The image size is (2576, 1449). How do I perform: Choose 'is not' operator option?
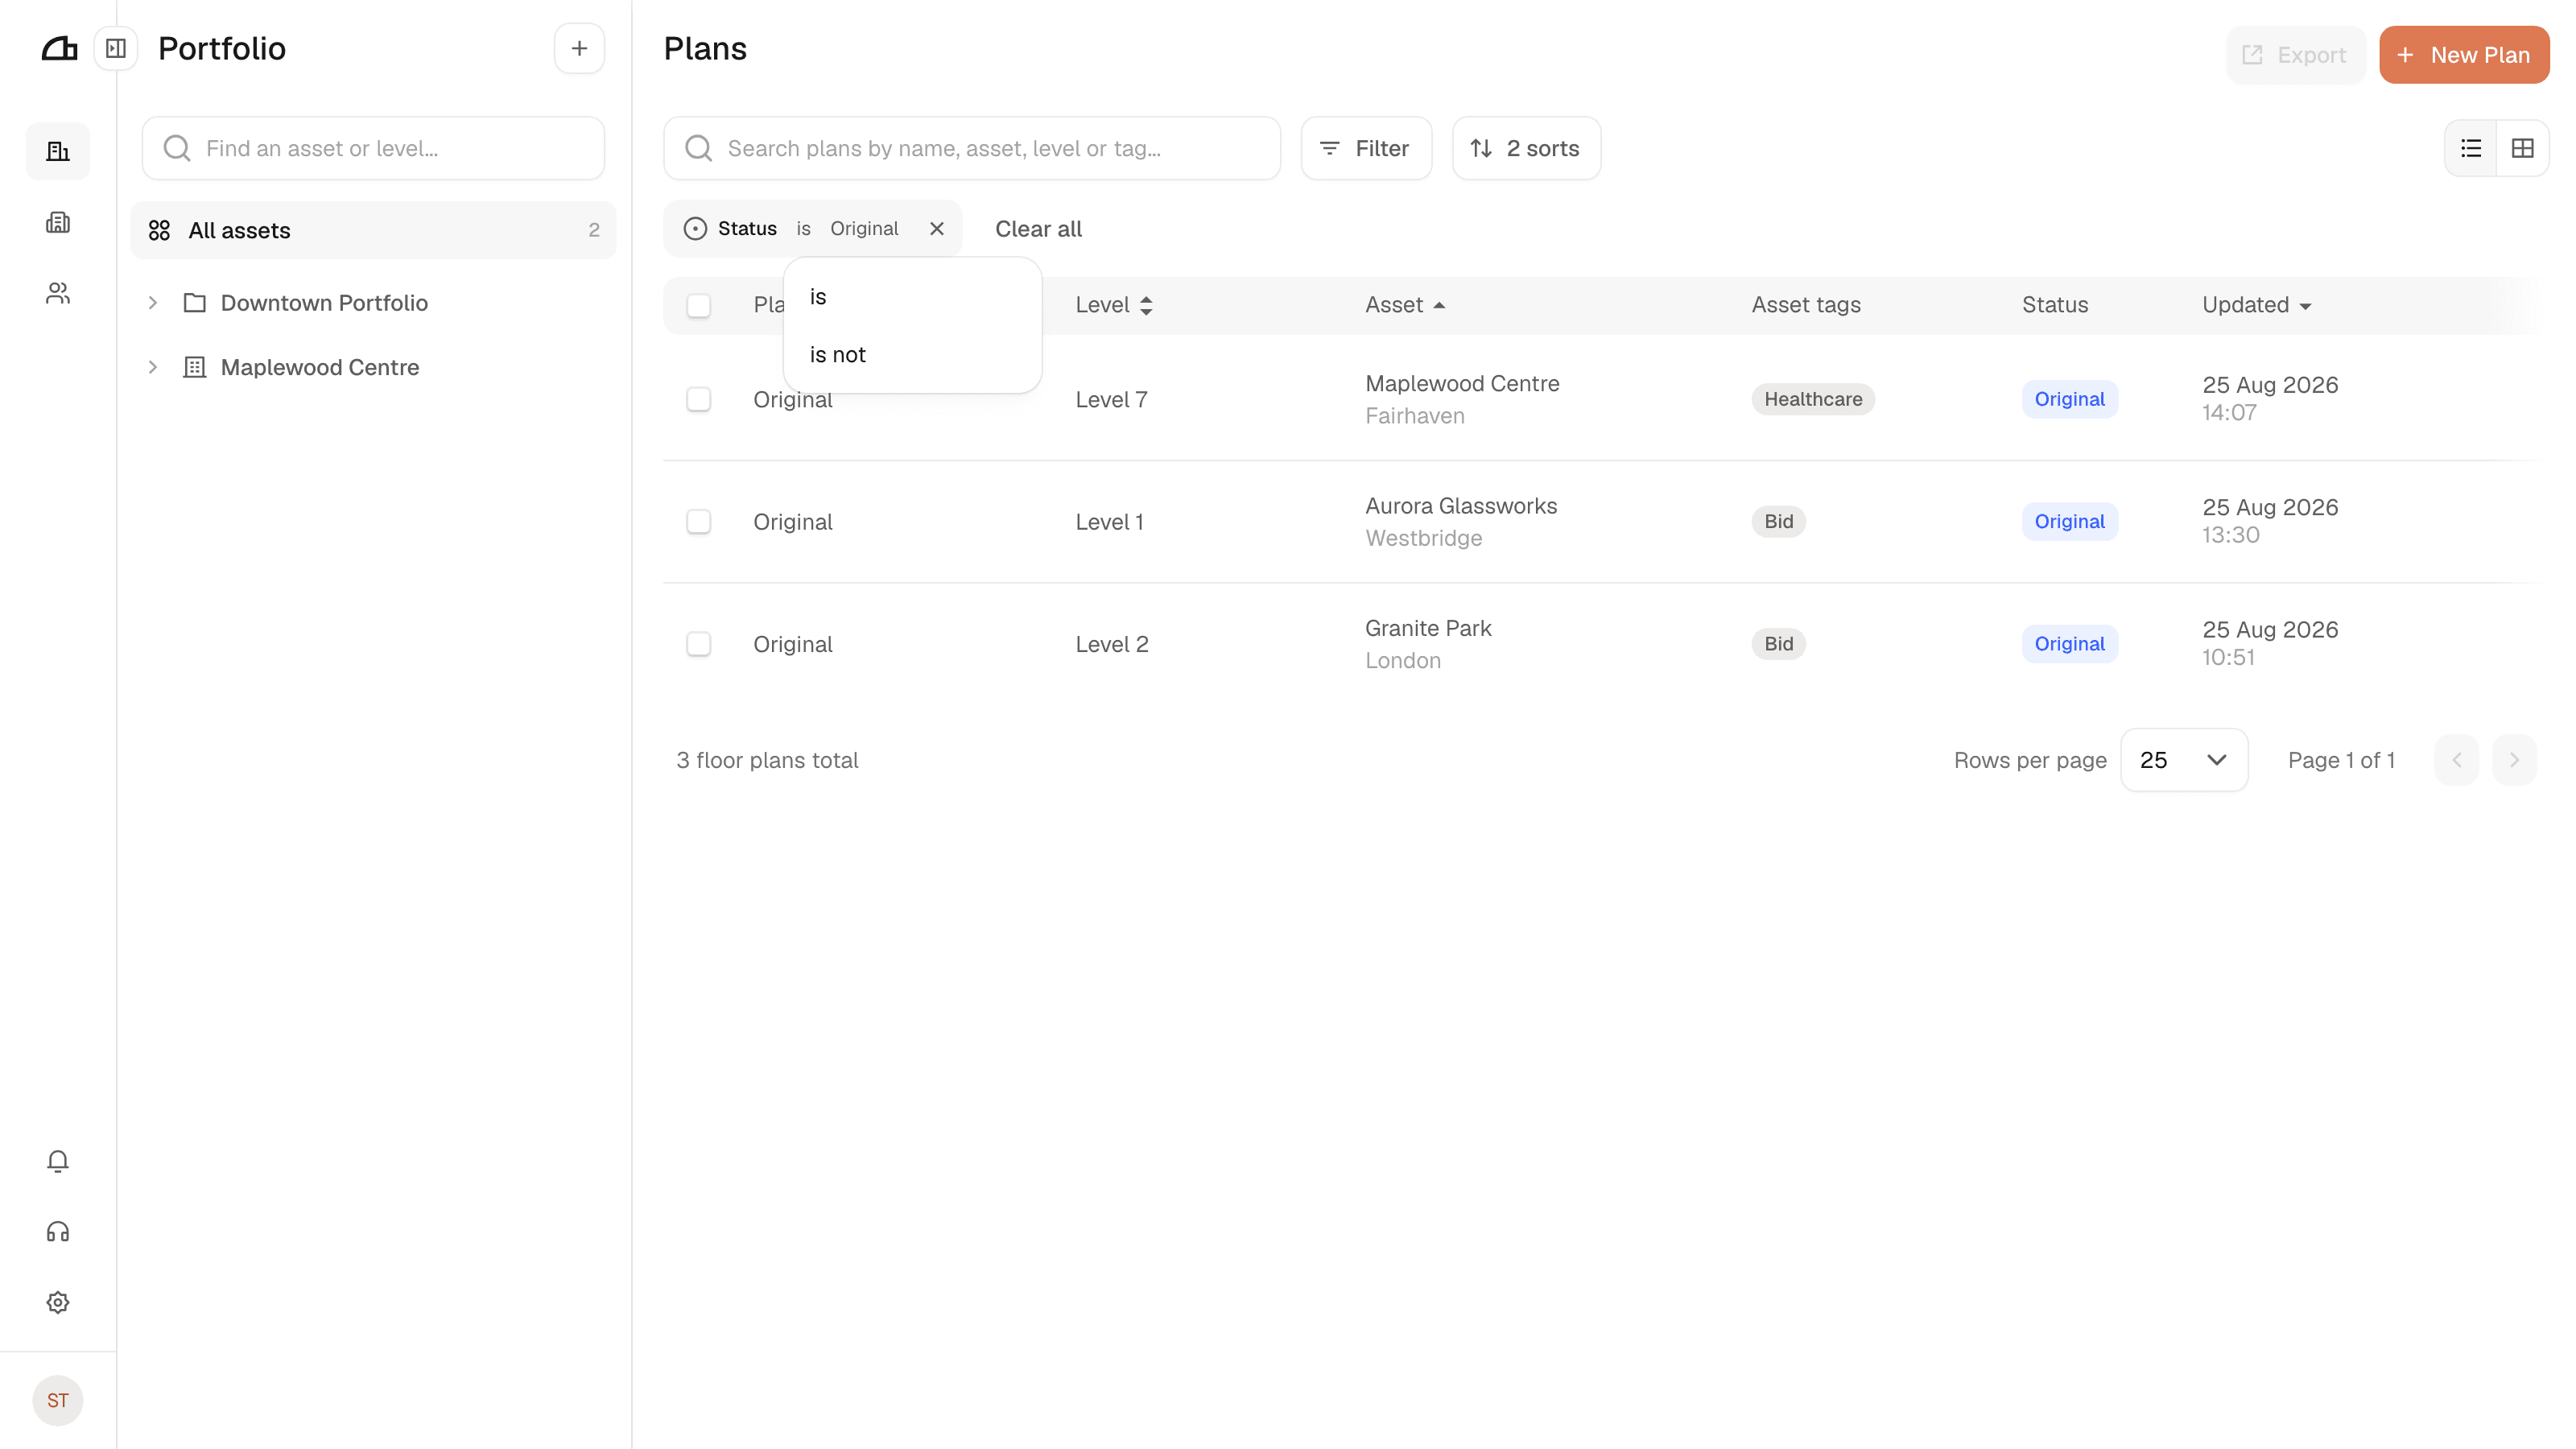coord(912,355)
